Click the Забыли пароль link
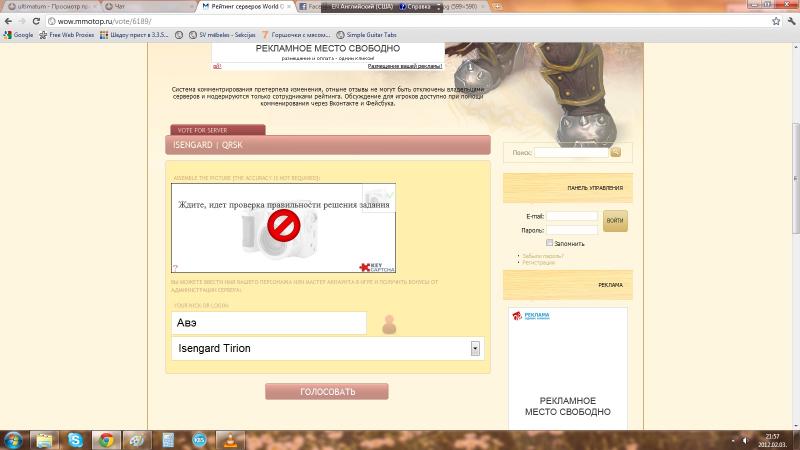The image size is (800, 450). click(543, 256)
